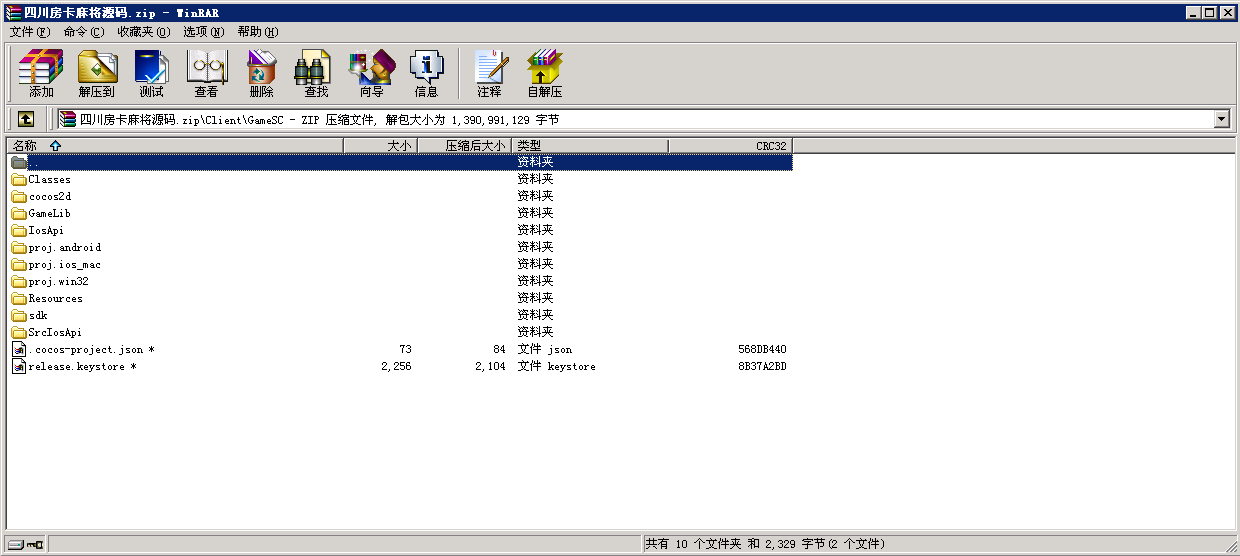Expand the archive path dropdown arrow
This screenshot has height=556, width=1240.
point(1221,120)
